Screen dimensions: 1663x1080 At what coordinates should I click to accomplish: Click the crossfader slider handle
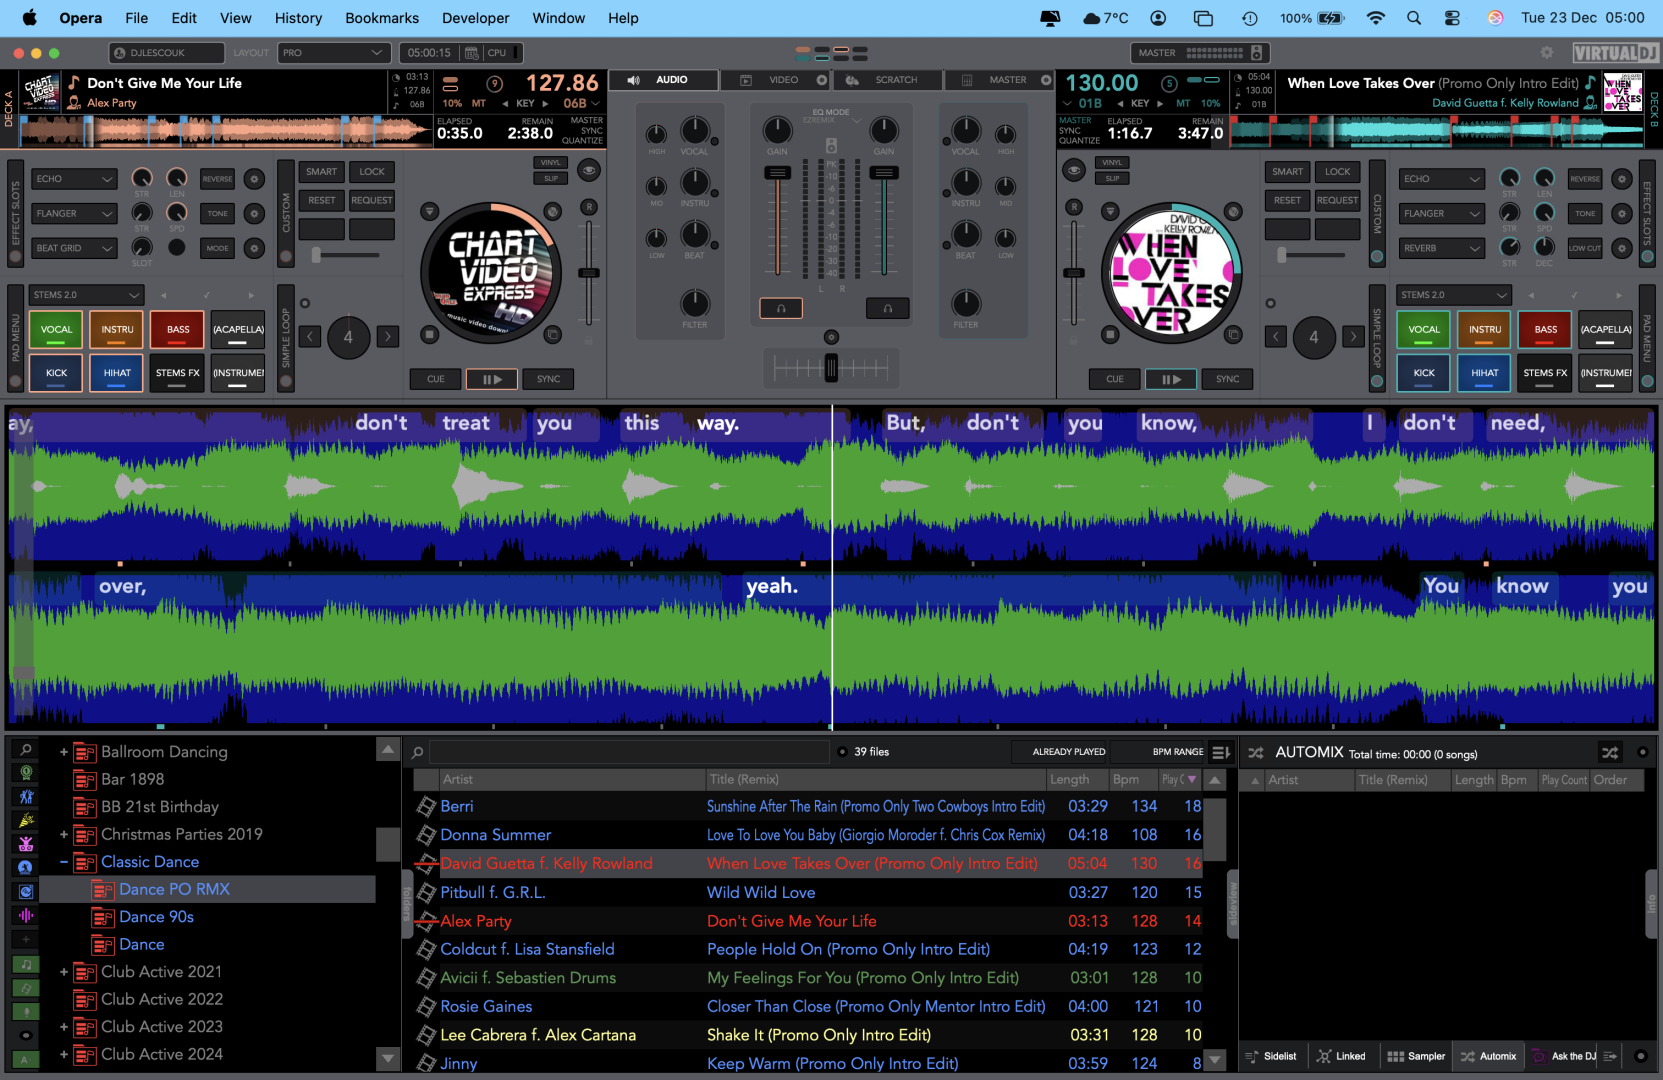[831, 368]
